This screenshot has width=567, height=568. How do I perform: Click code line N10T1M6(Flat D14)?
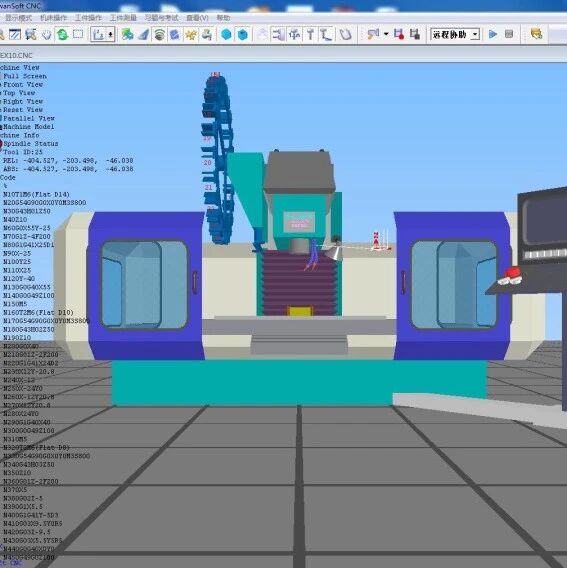click(36, 195)
